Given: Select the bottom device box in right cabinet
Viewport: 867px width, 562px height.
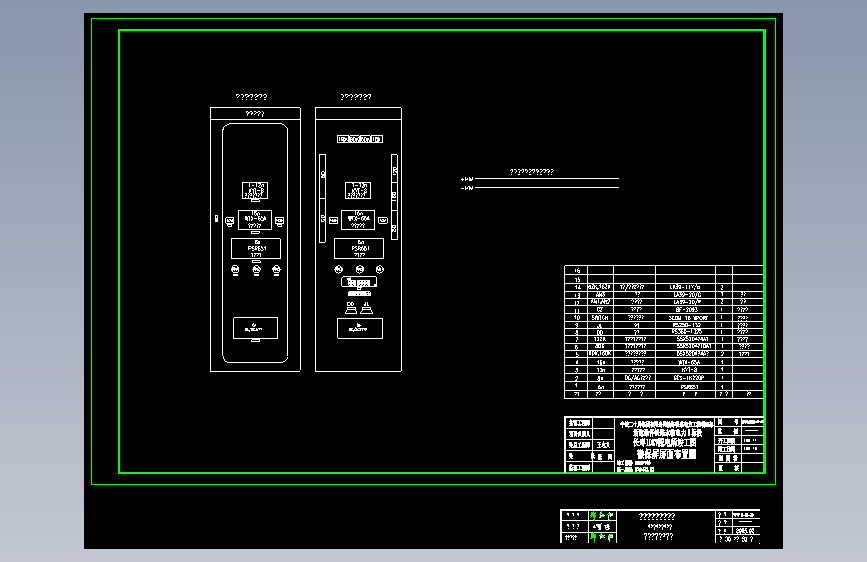Looking at the screenshot, I should click(360, 328).
